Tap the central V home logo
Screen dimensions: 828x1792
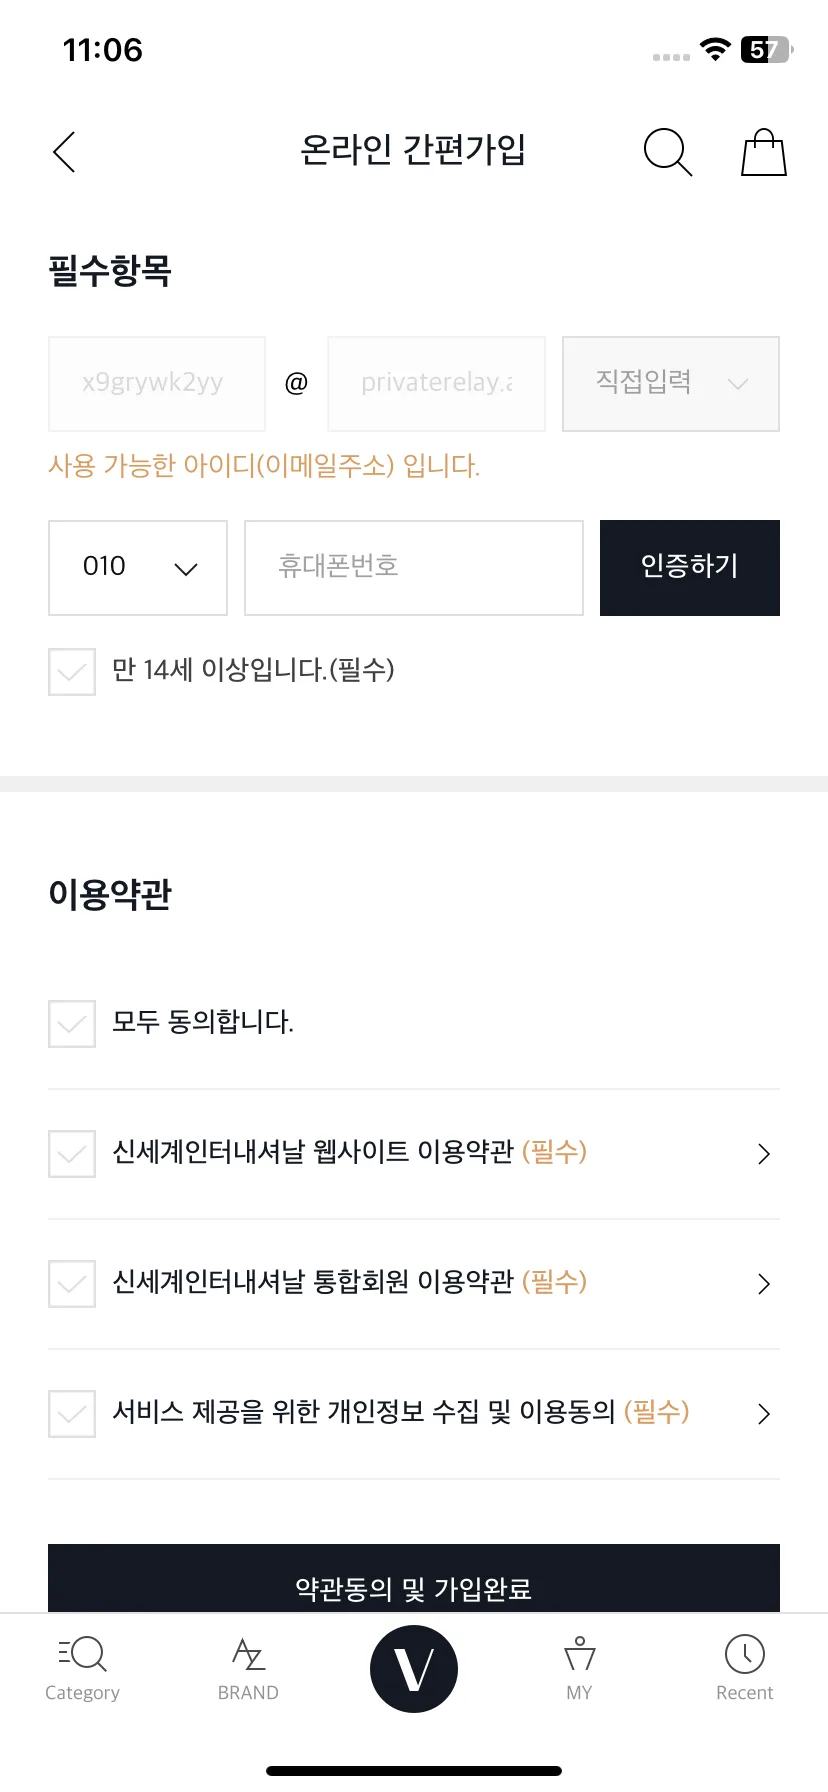tap(414, 1668)
